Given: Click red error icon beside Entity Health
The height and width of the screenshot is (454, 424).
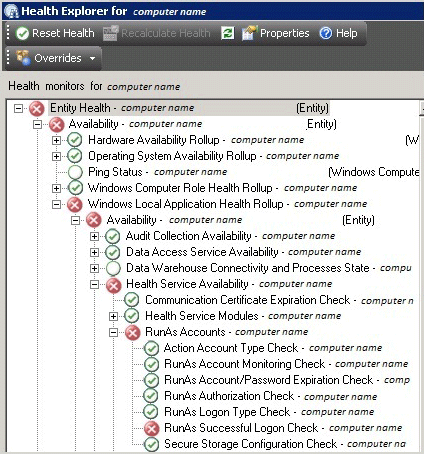Looking at the screenshot, I should tap(37, 109).
